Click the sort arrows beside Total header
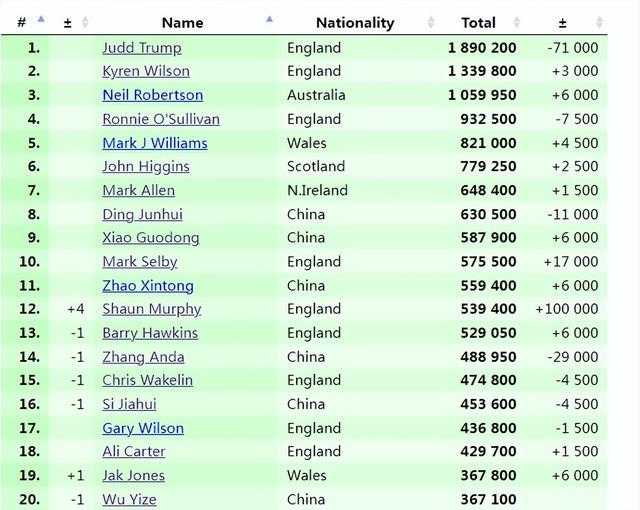 pyautogui.click(x=519, y=22)
